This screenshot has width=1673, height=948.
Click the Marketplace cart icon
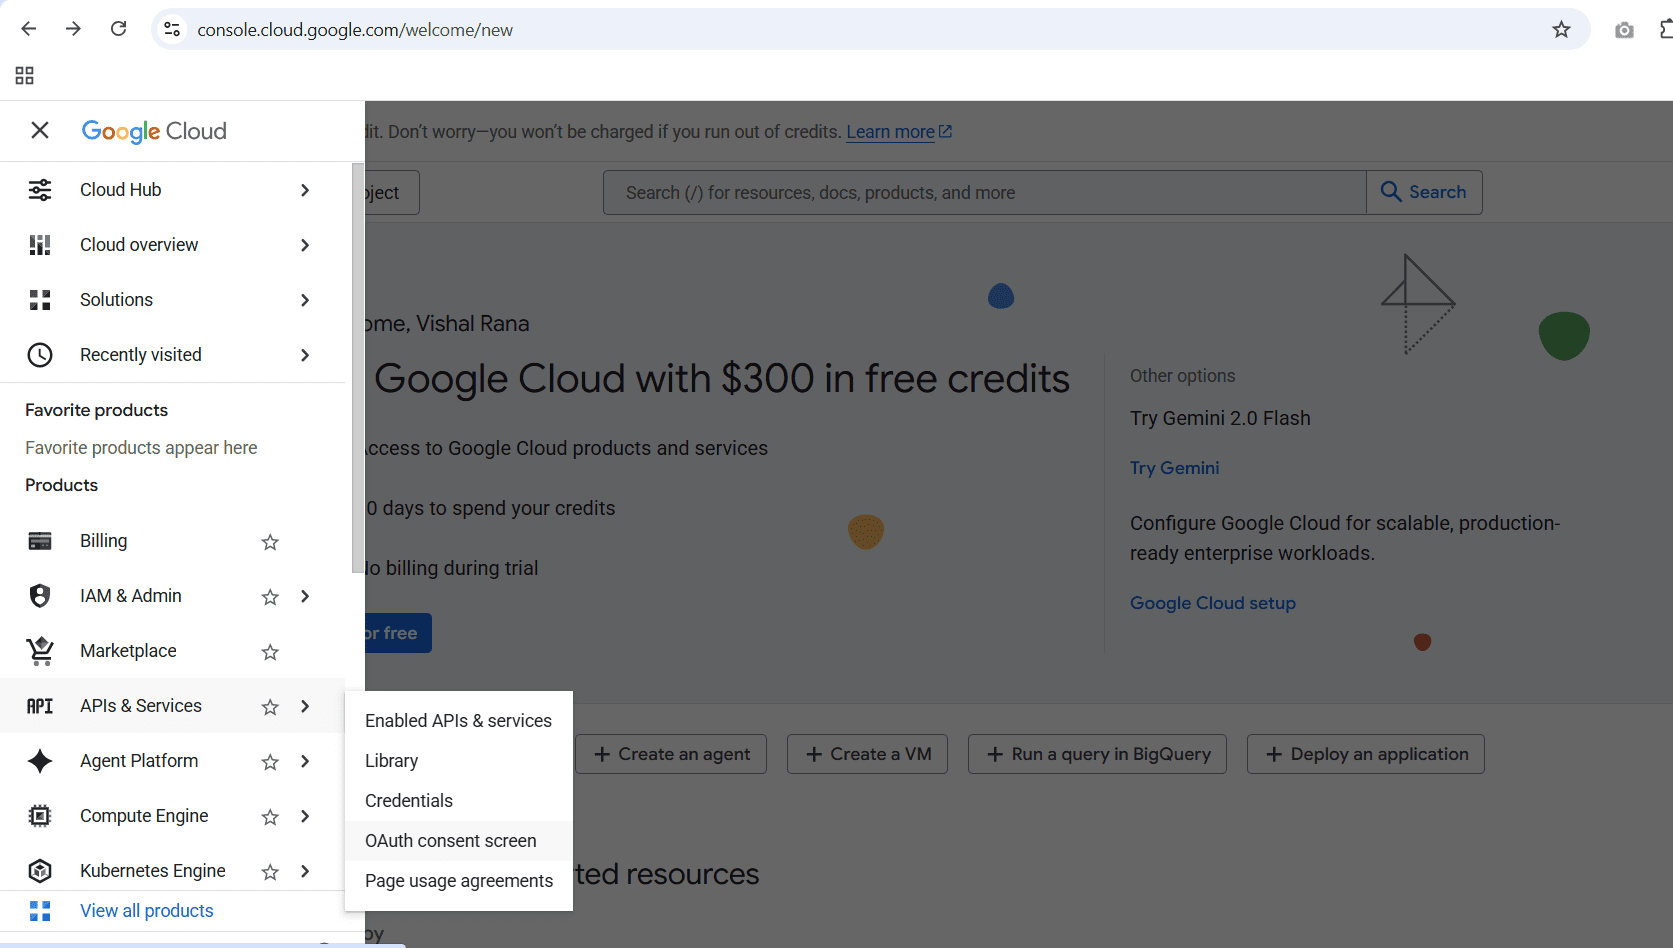(40, 651)
